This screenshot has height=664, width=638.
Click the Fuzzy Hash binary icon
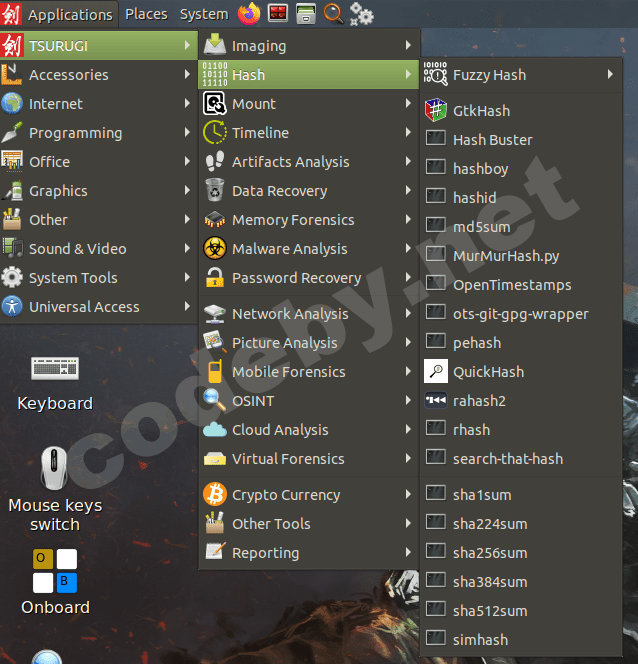click(436, 74)
